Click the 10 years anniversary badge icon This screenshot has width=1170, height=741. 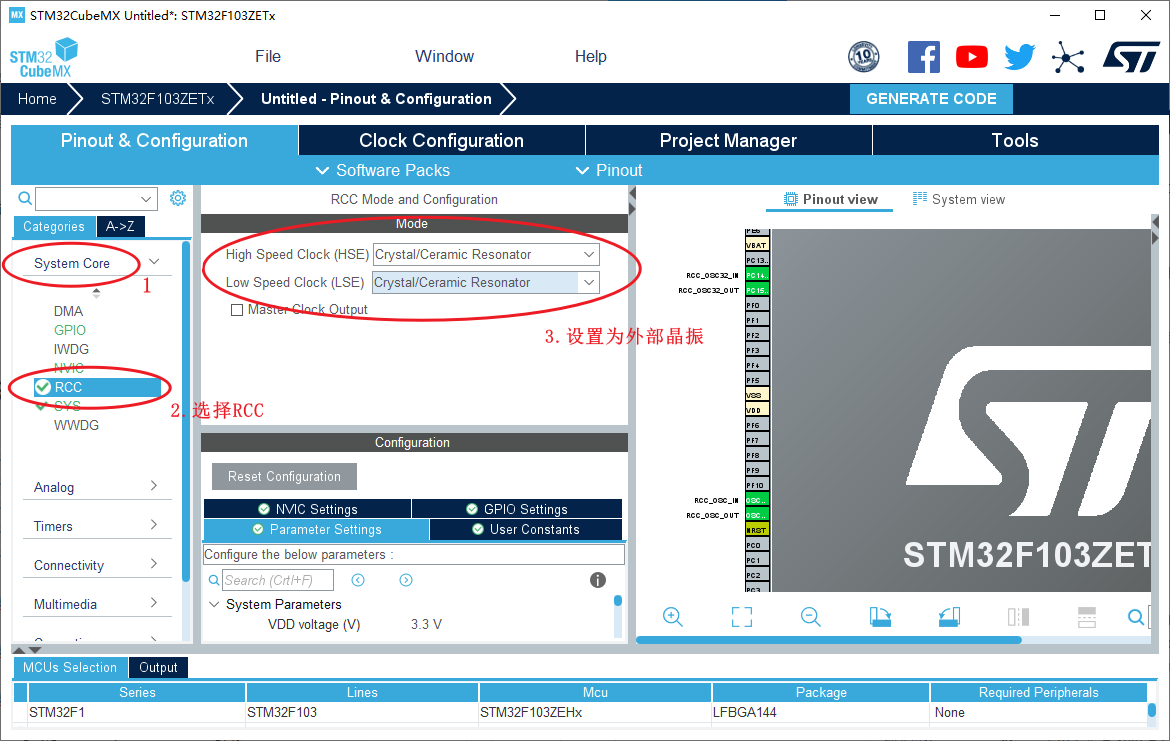(x=863, y=57)
